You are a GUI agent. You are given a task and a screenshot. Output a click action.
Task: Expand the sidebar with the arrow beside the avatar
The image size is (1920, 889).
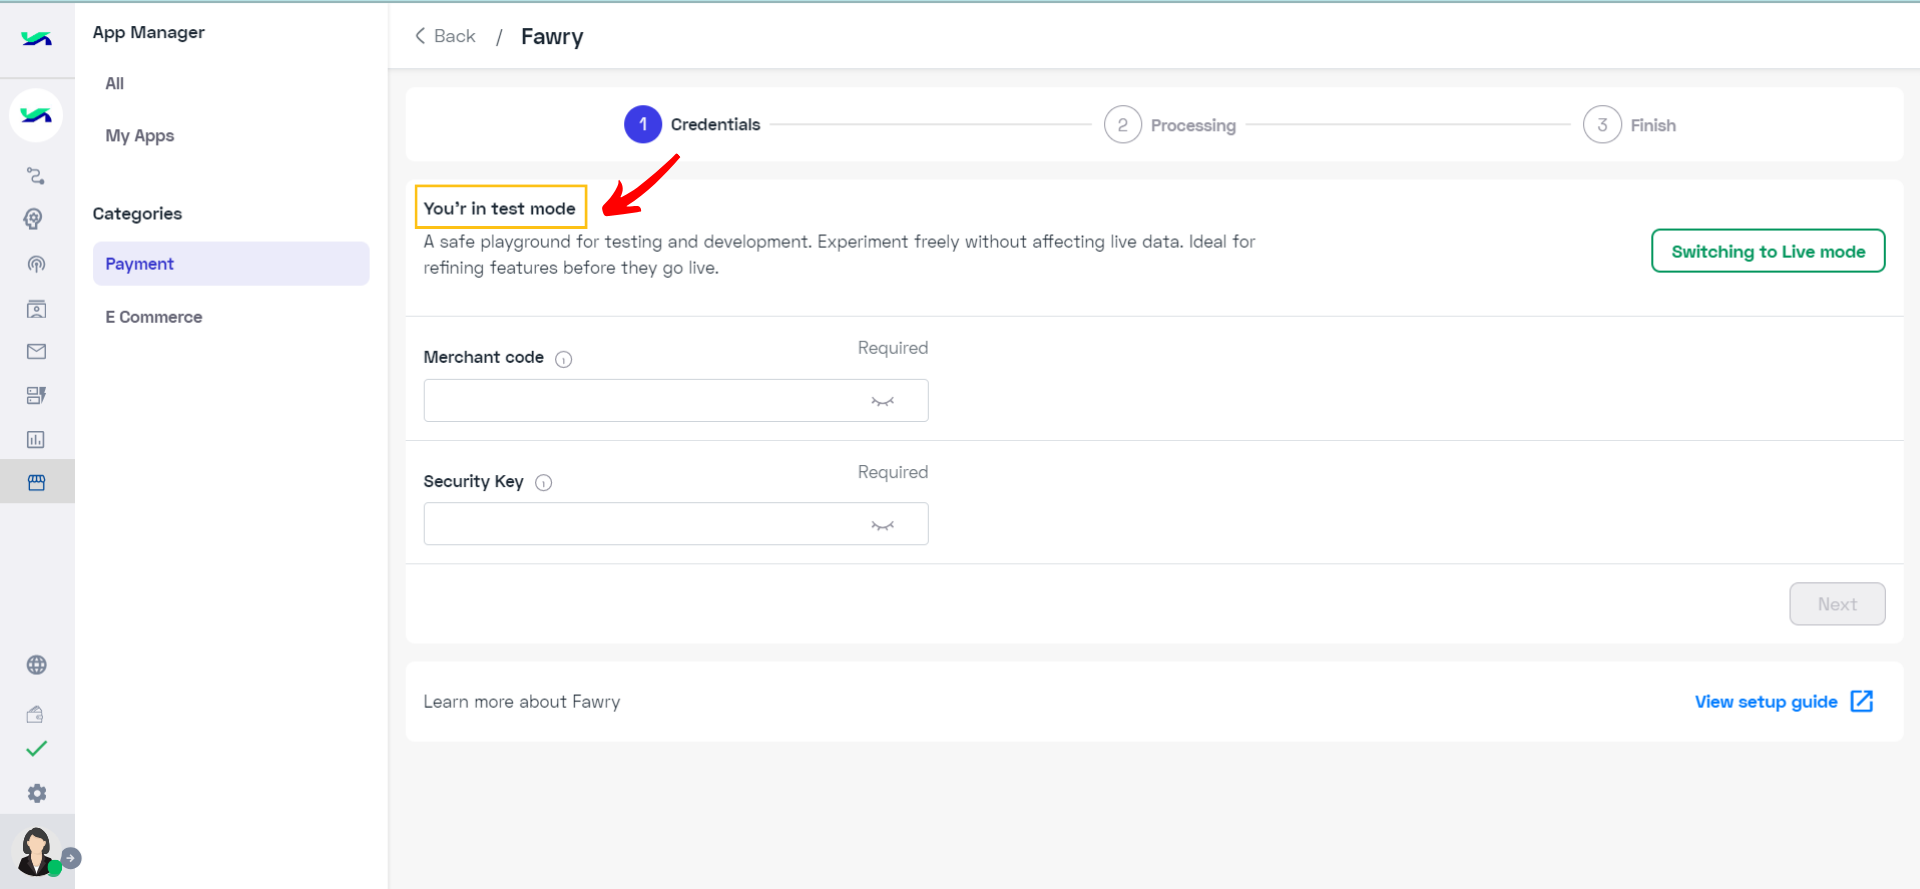pos(71,858)
